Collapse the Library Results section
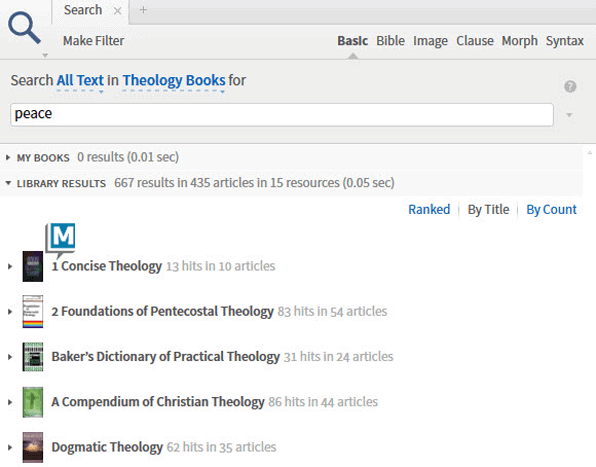 tap(8, 183)
